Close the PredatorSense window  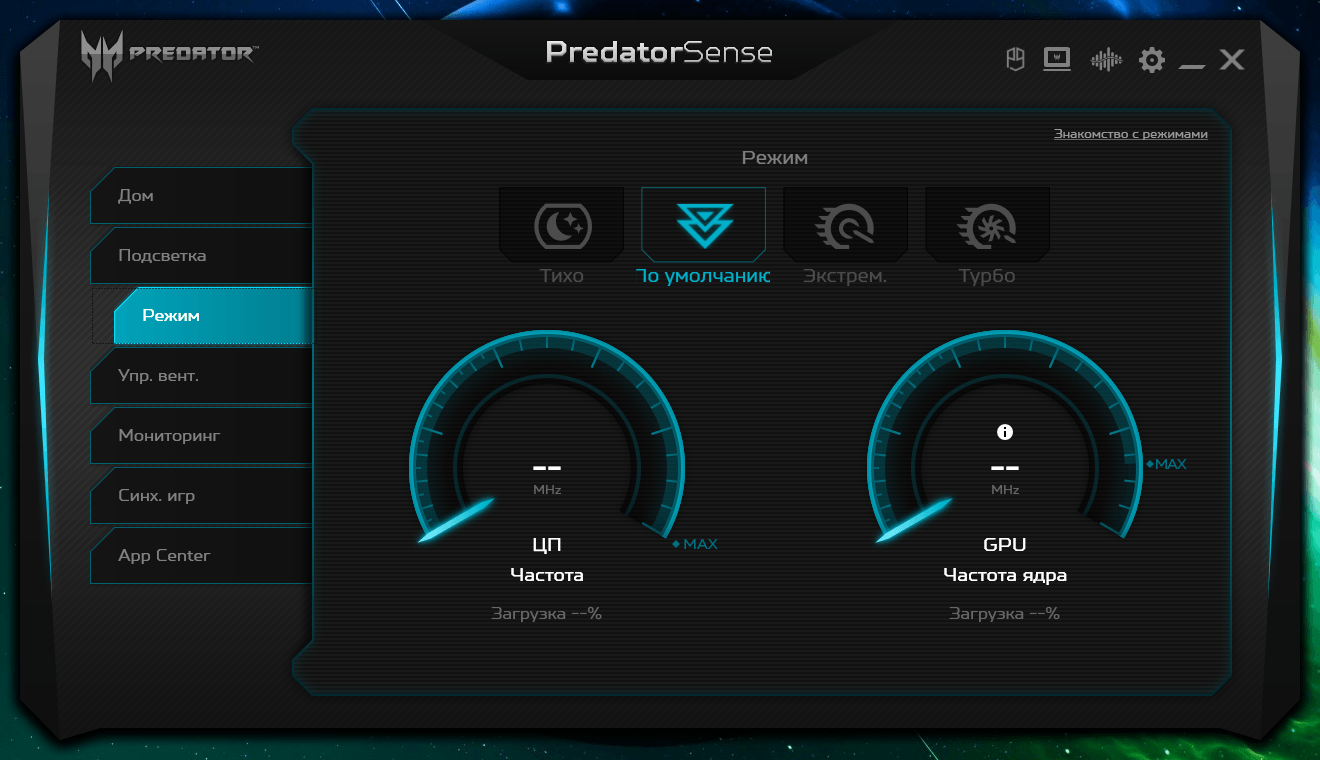pos(1232,60)
